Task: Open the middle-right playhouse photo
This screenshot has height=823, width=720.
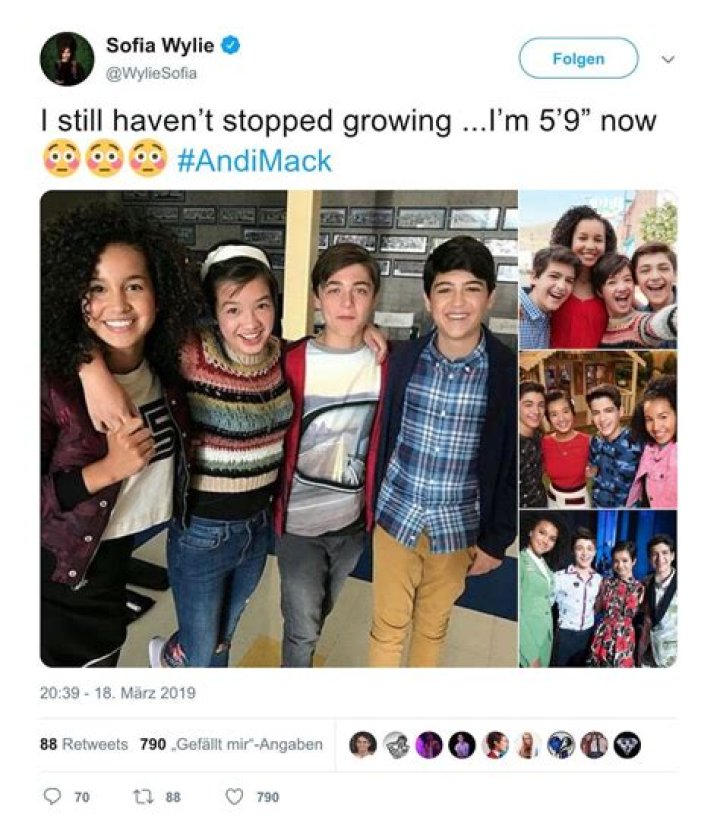Action: pos(598,429)
